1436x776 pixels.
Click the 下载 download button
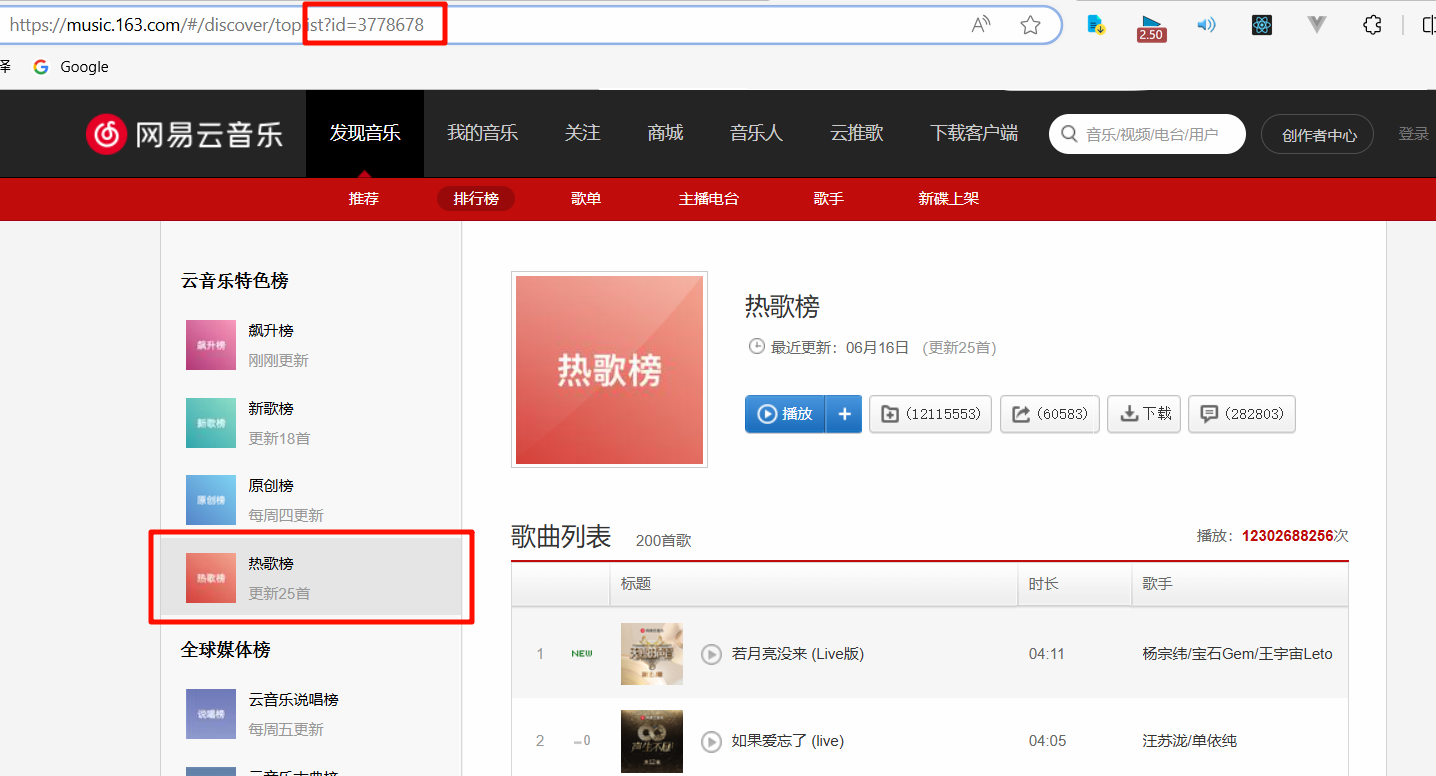[x=1144, y=414]
